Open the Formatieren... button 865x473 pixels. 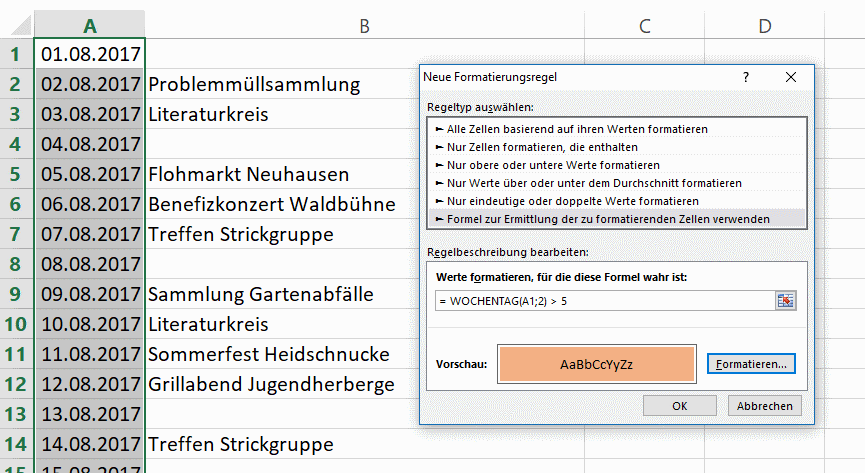click(751, 364)
